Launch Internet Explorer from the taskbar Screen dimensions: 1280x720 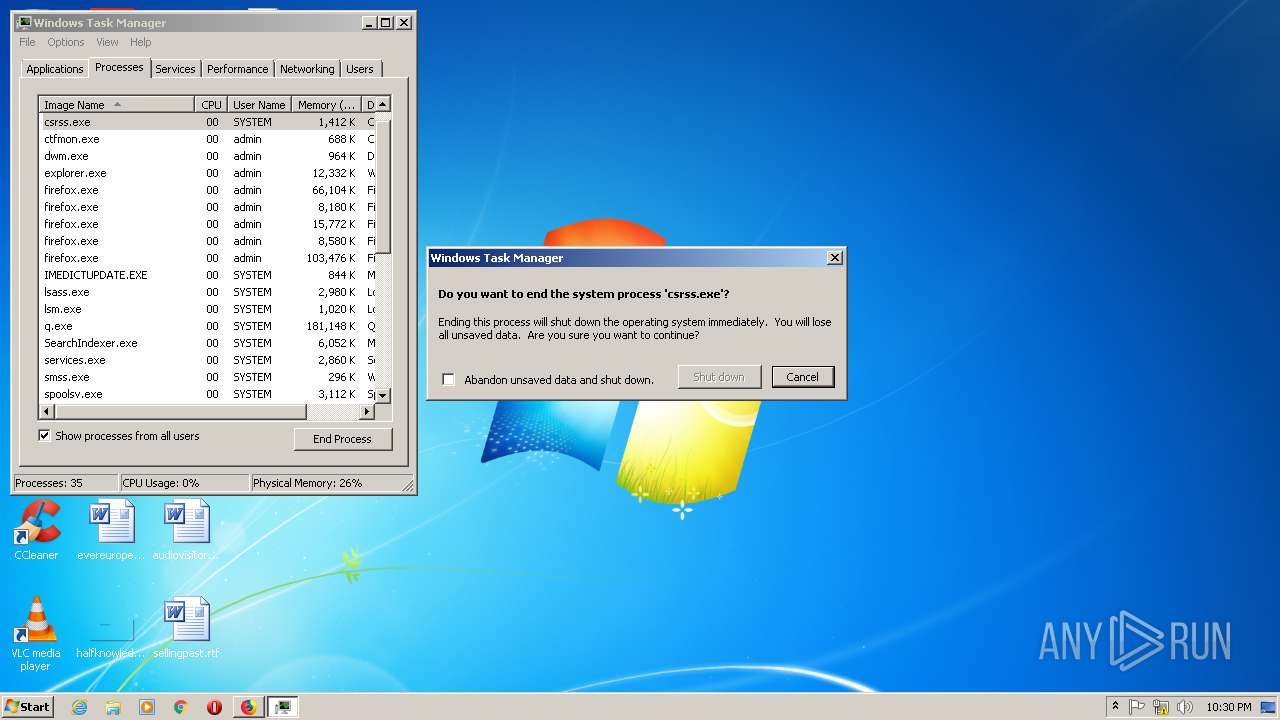pos(80,707)
